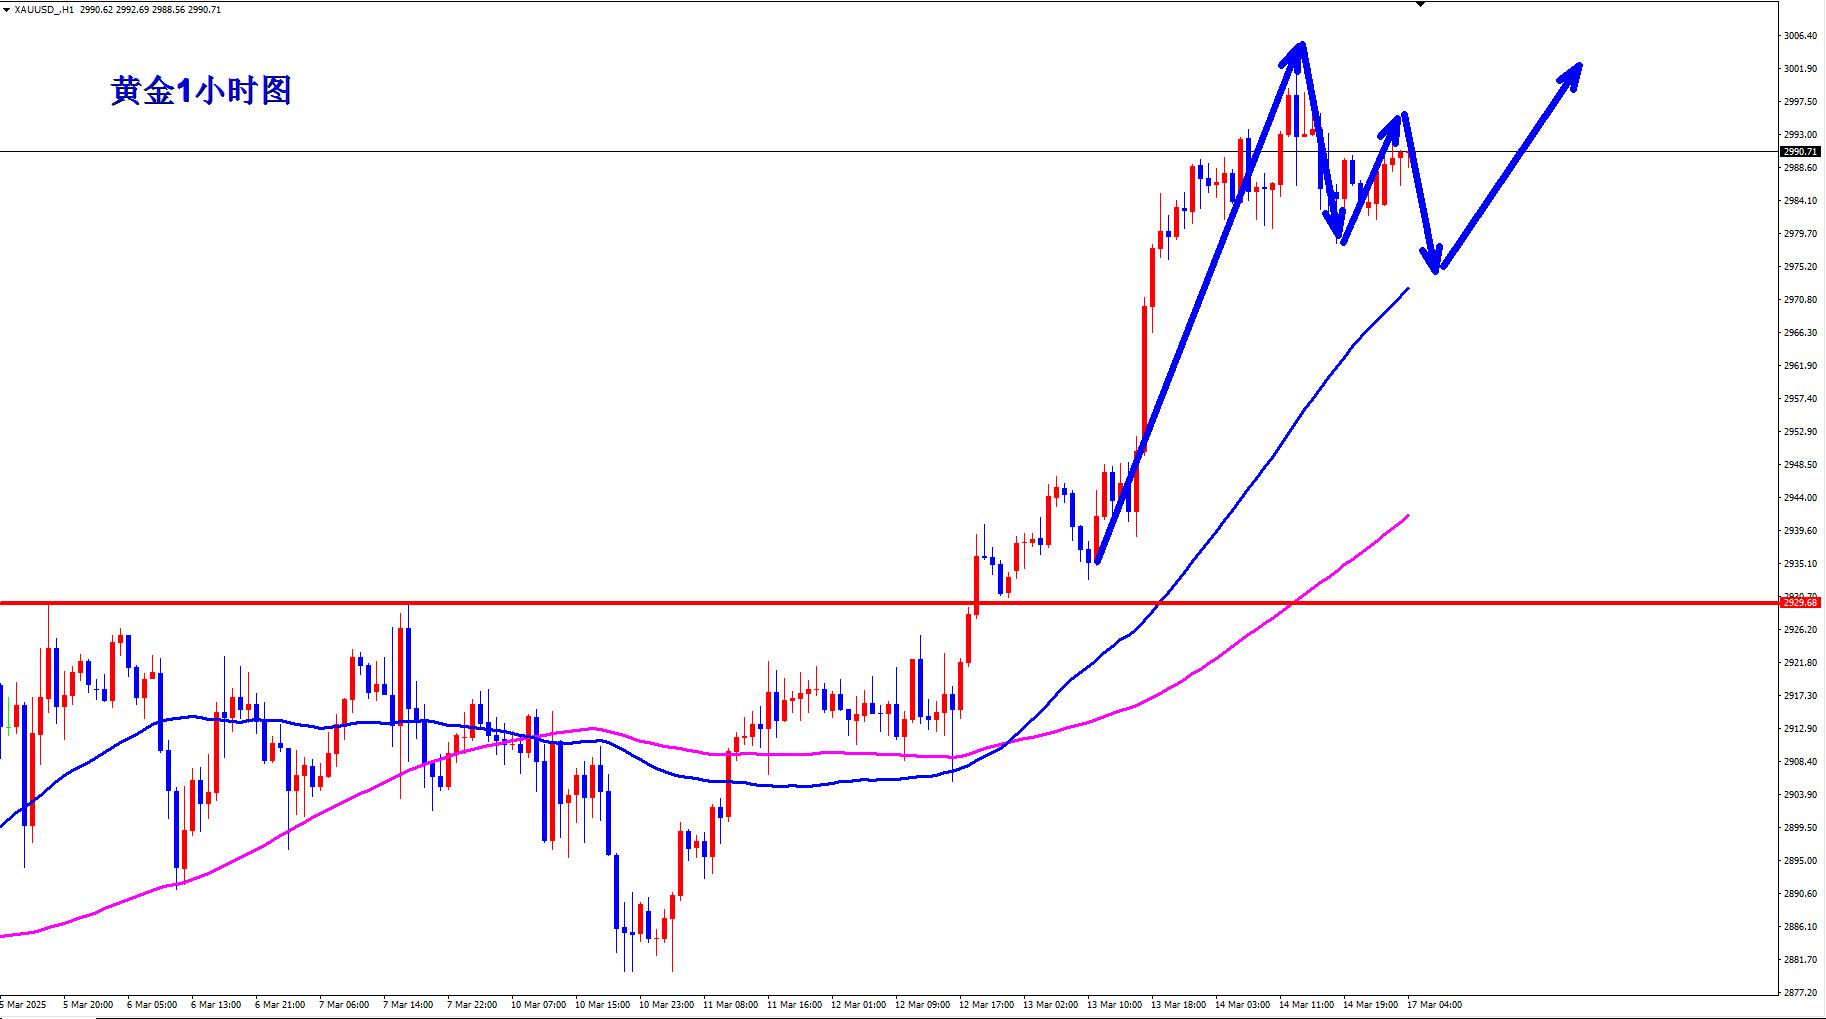1826x1019 pixels.
Task: Click the arrowhead pointing down near 2975.20
Action: click(x=1435, y=262)
